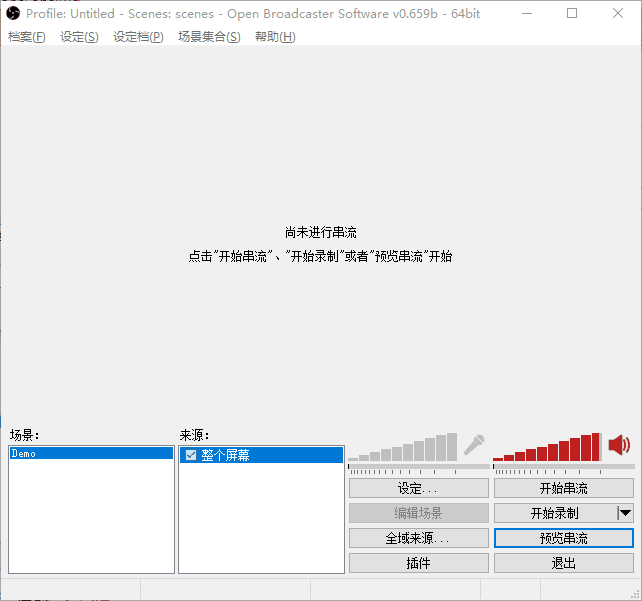The height and width of the screenshot is (601, 642).
Task: Minimize the OBS window
Action: pos(527,14)
